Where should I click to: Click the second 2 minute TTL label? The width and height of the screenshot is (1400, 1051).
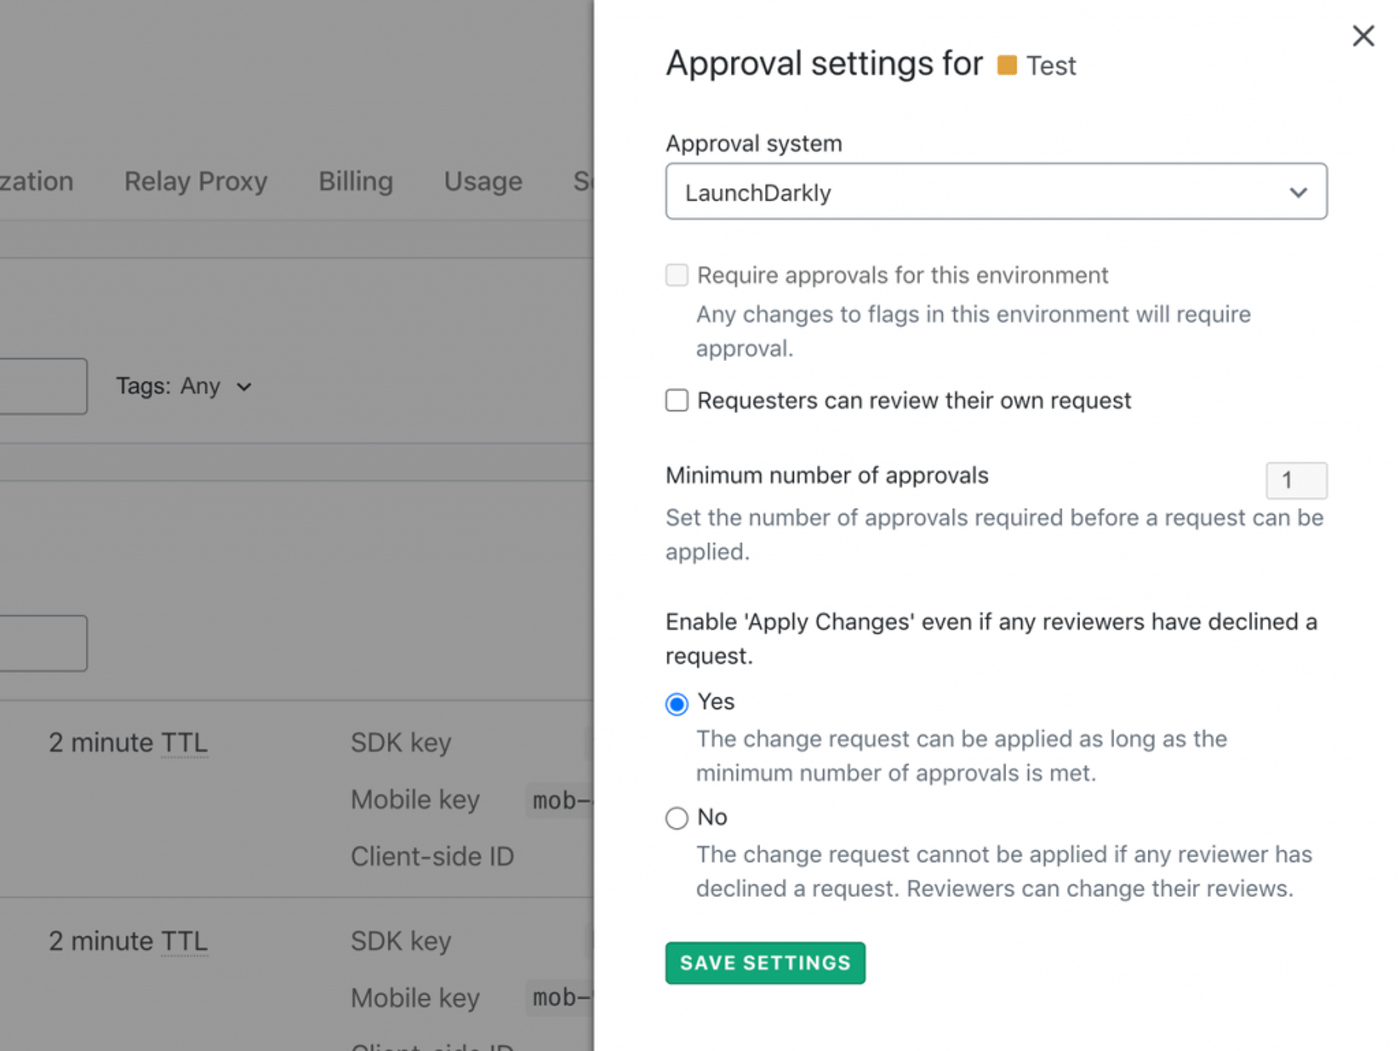128,942
